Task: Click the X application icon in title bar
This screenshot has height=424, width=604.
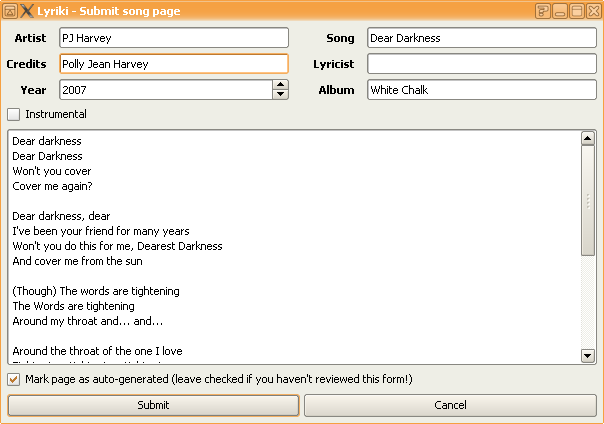Action: tap(27, 11)
